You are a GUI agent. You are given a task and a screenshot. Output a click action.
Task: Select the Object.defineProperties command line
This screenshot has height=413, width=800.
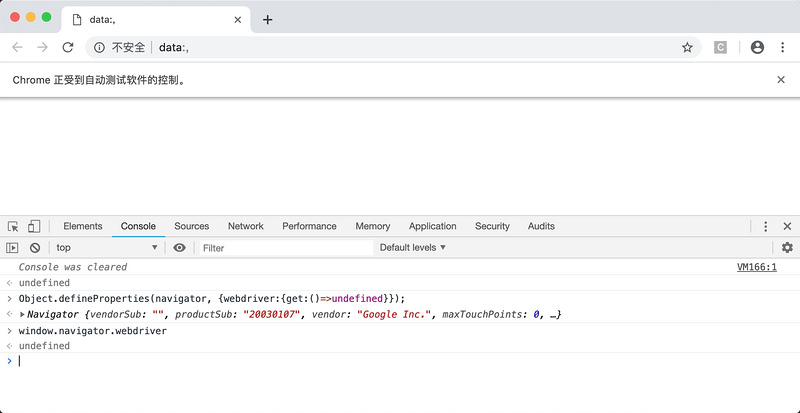(x=212, y=299)
